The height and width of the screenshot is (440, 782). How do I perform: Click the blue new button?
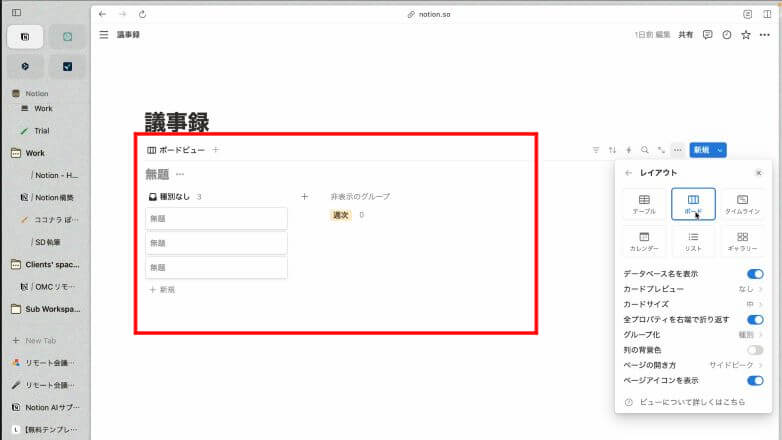click(x=702, y=150)
